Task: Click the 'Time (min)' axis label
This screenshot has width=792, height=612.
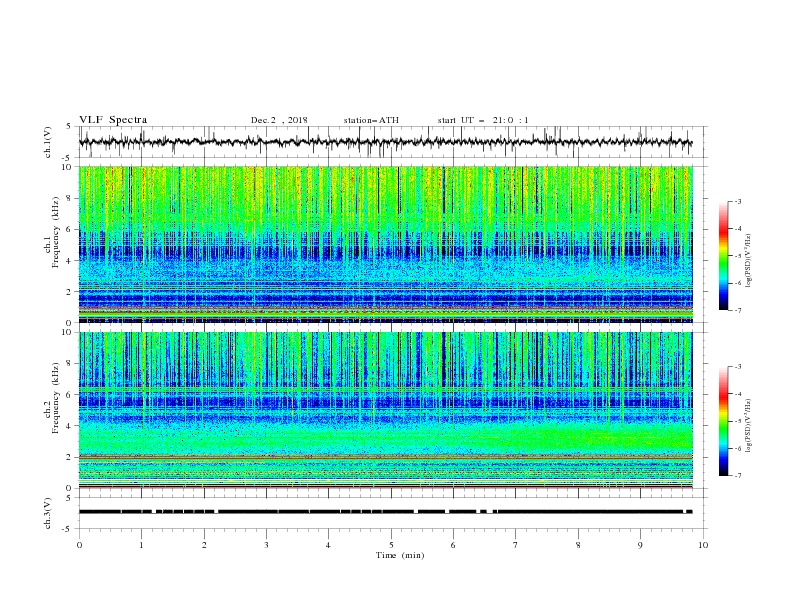Action: [400, 555]
